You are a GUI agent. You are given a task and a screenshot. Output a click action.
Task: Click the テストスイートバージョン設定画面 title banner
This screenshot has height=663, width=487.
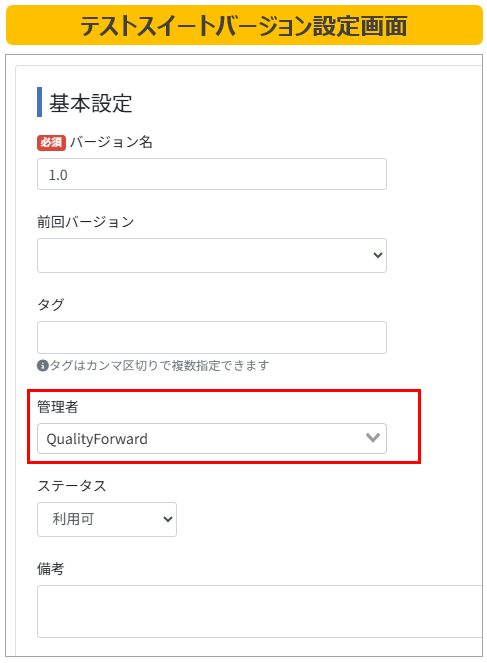point(244,25)
